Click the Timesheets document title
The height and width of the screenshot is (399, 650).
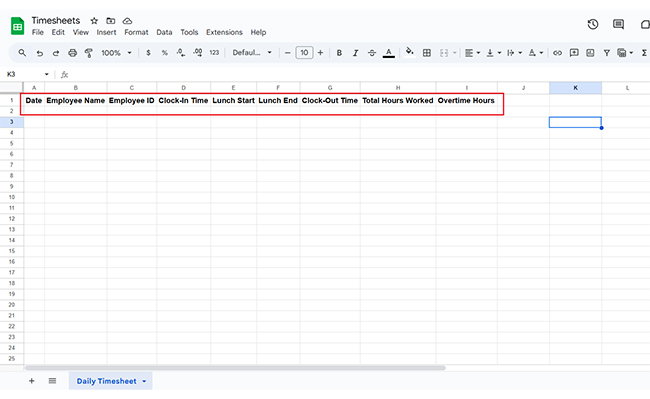[x=56, y=20]
